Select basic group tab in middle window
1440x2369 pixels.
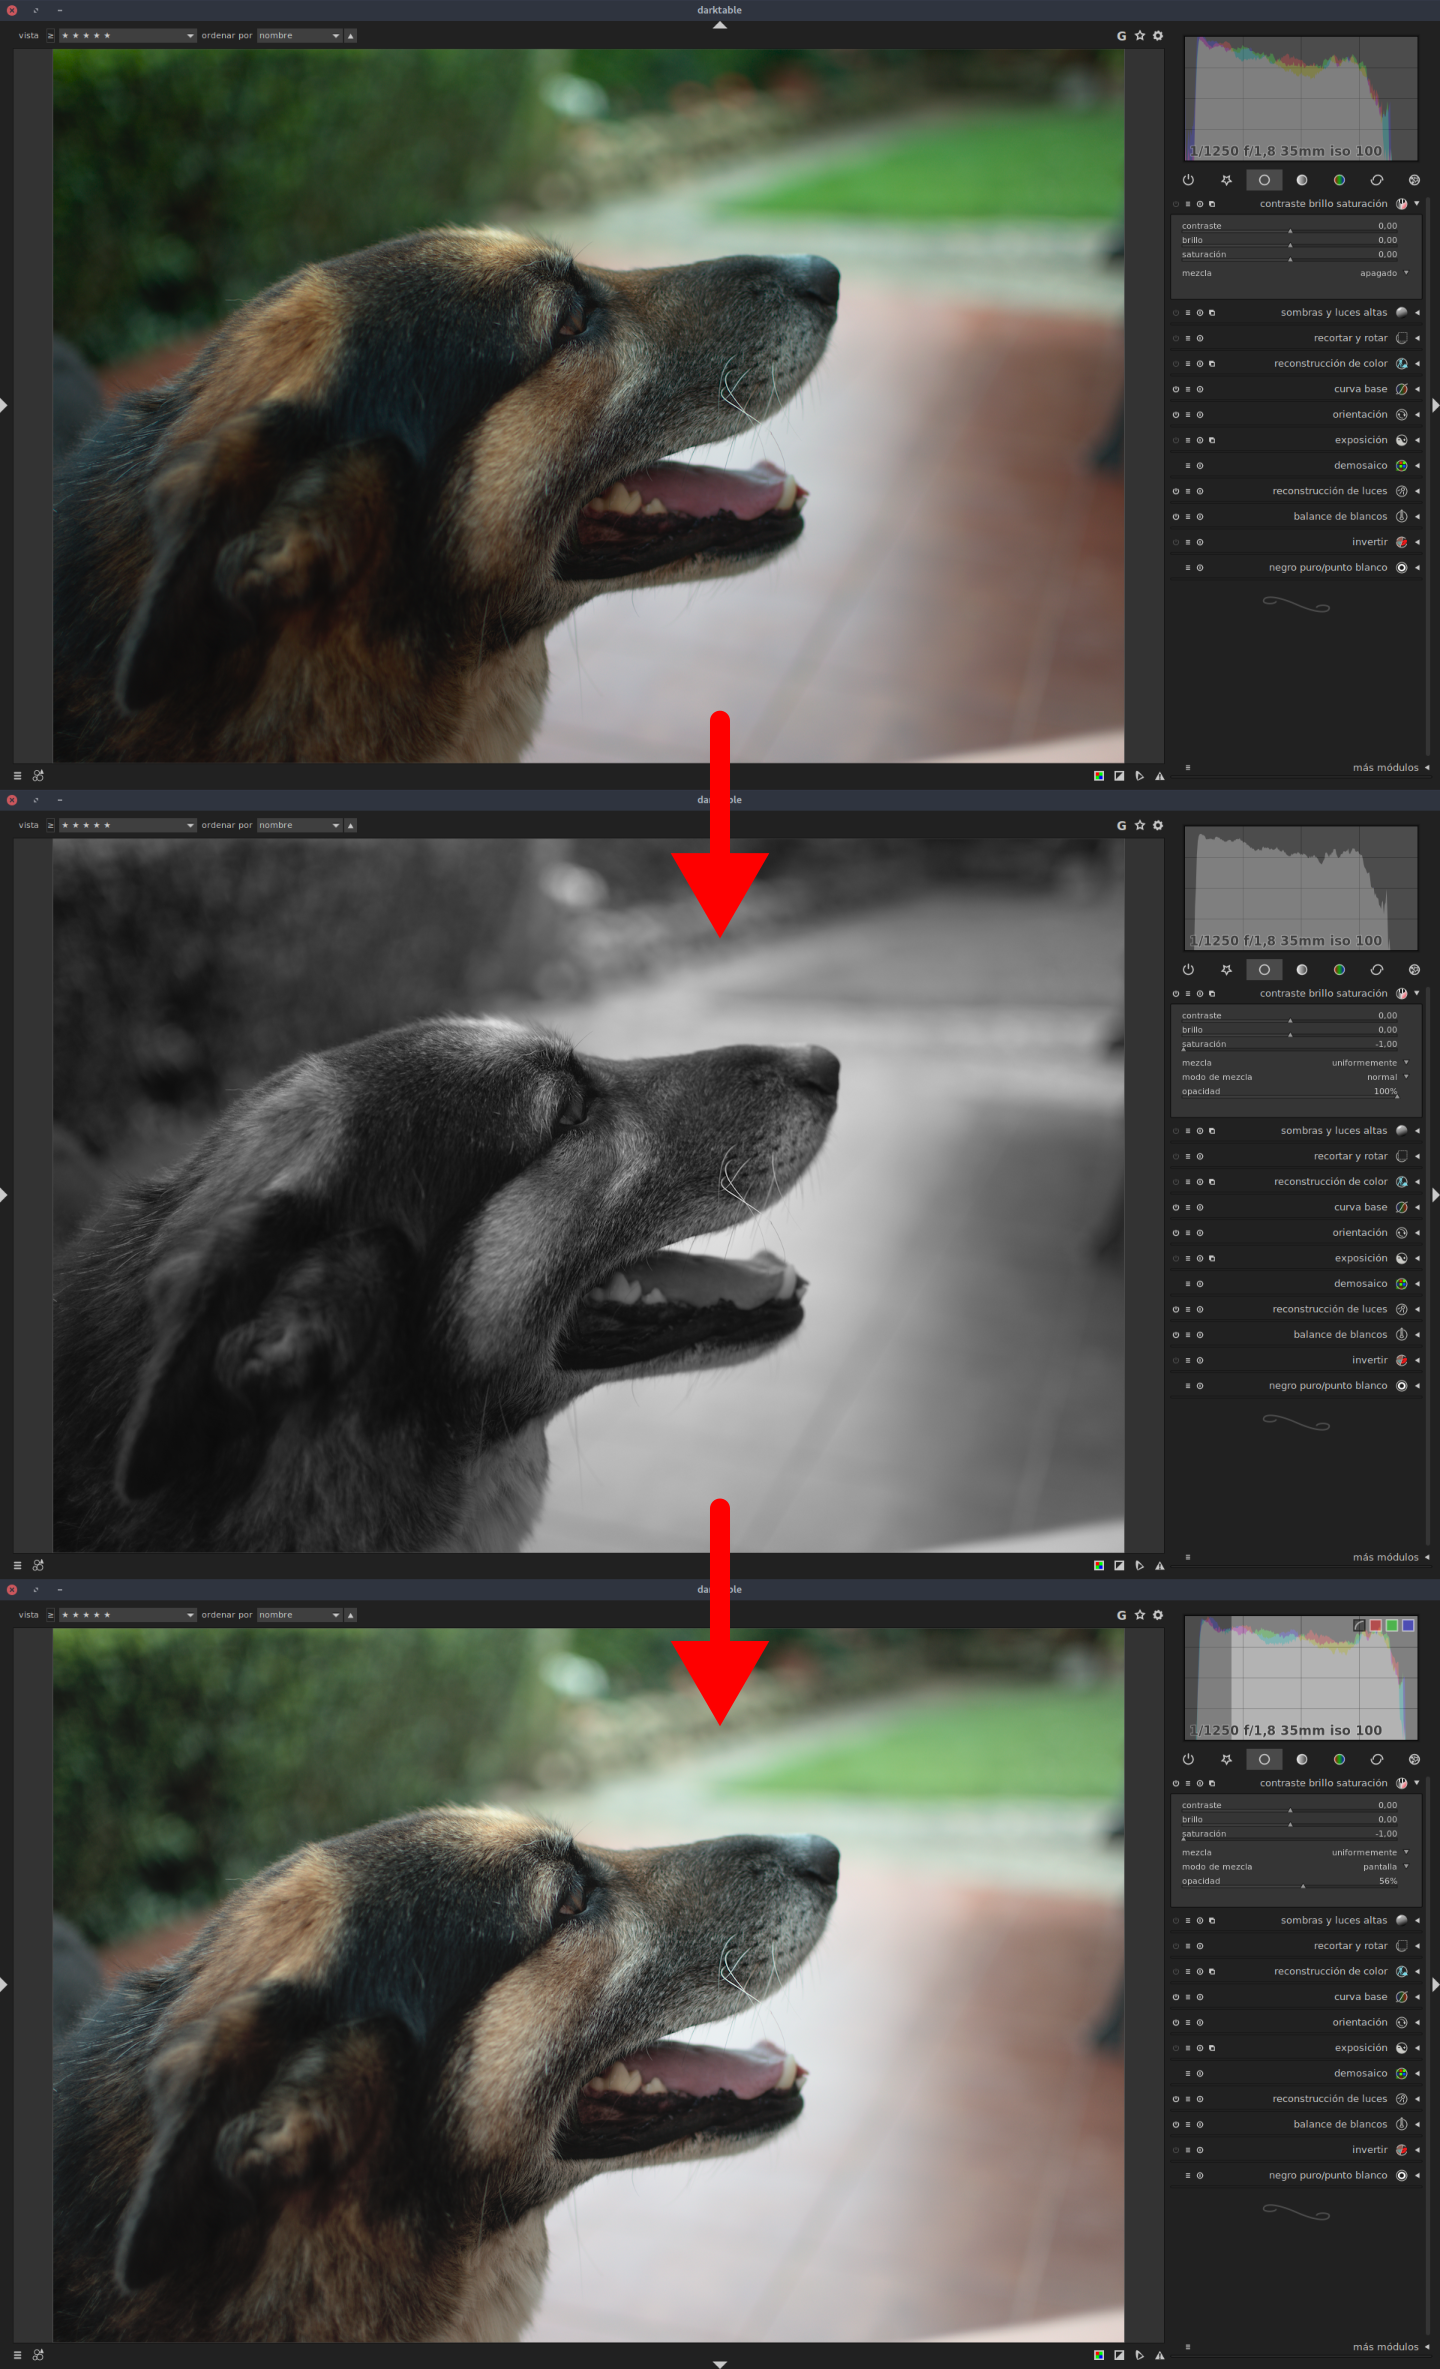point(1264,970)
